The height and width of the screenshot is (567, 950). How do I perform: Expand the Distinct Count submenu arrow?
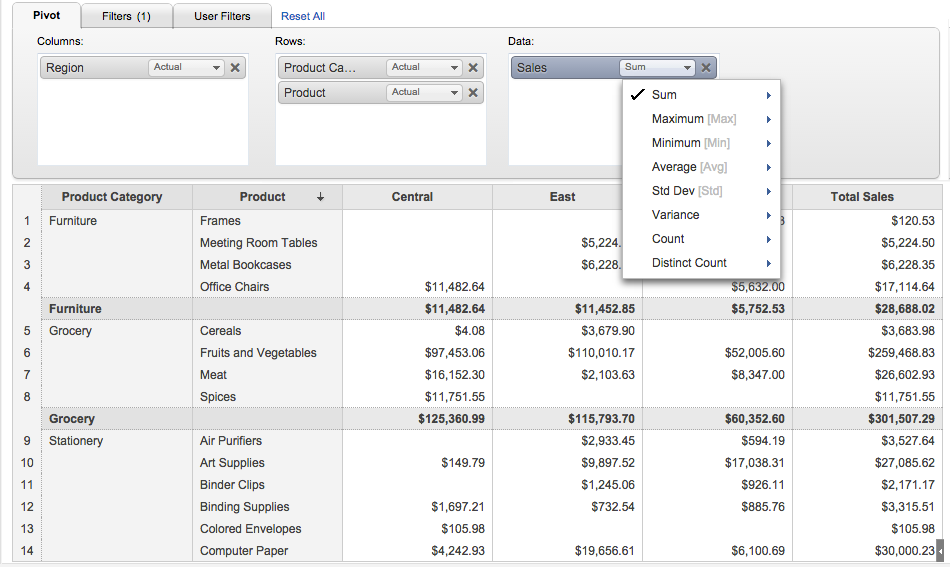(768, 263)
